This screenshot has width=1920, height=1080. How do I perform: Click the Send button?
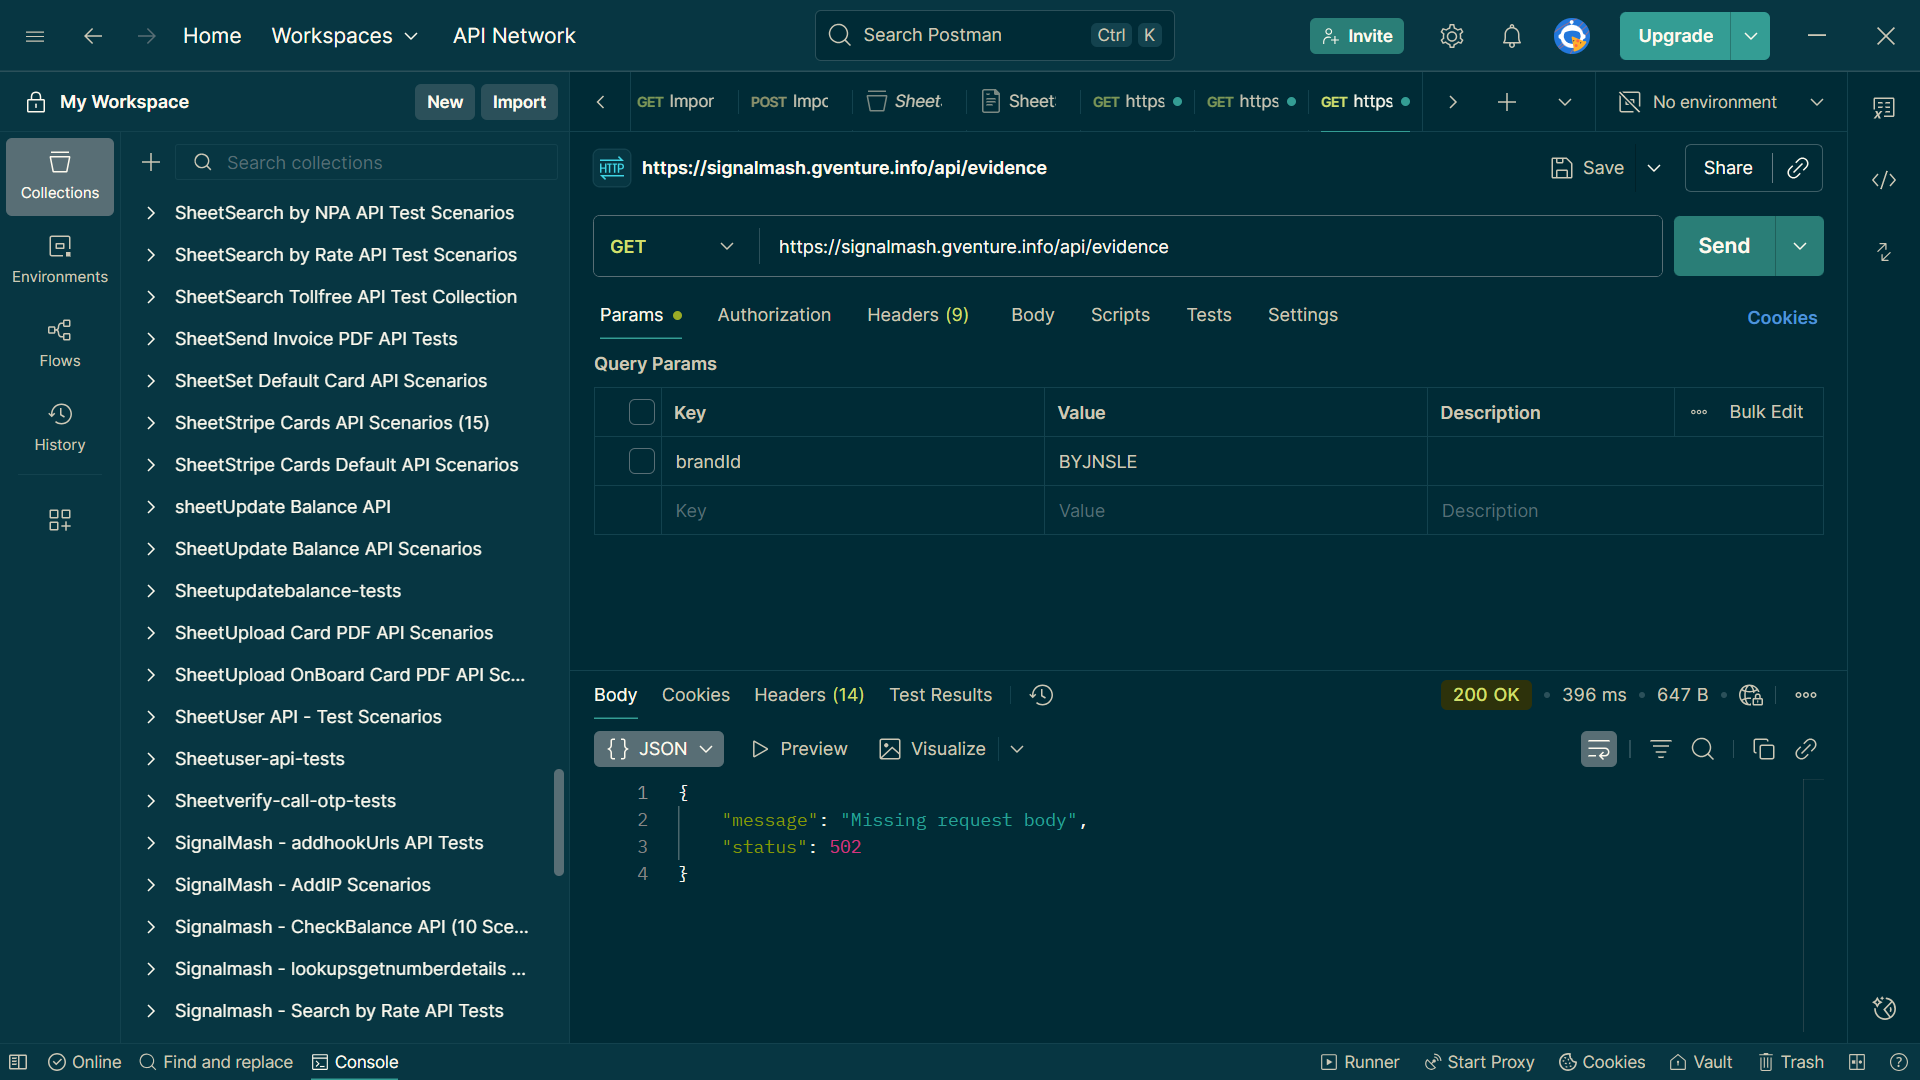pyautogui.click(x=1723, y=246)
